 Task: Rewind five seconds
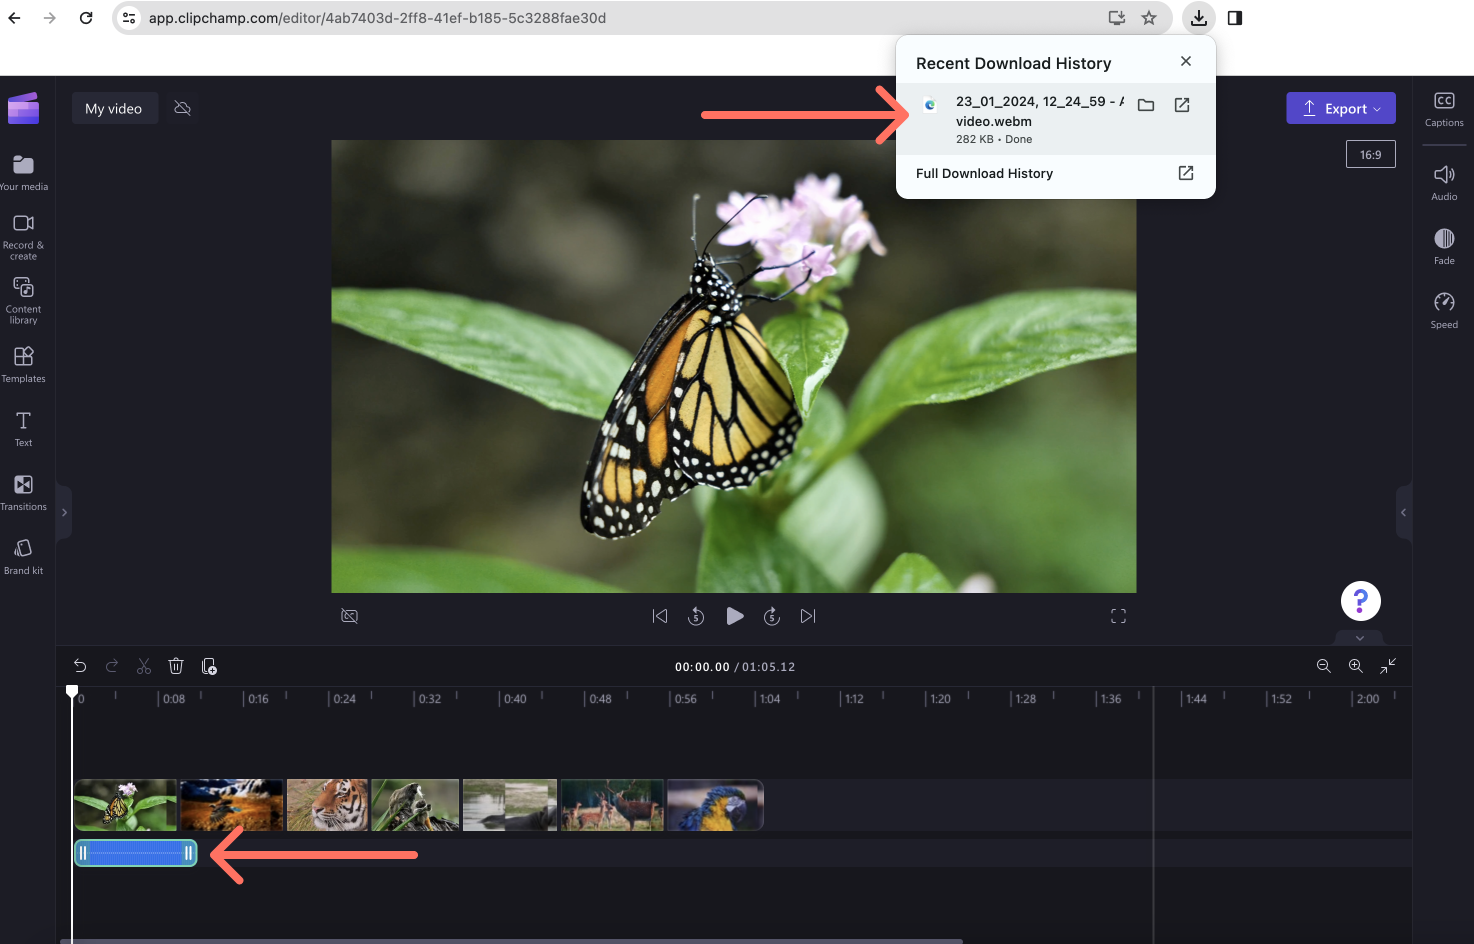pos(696,616)
